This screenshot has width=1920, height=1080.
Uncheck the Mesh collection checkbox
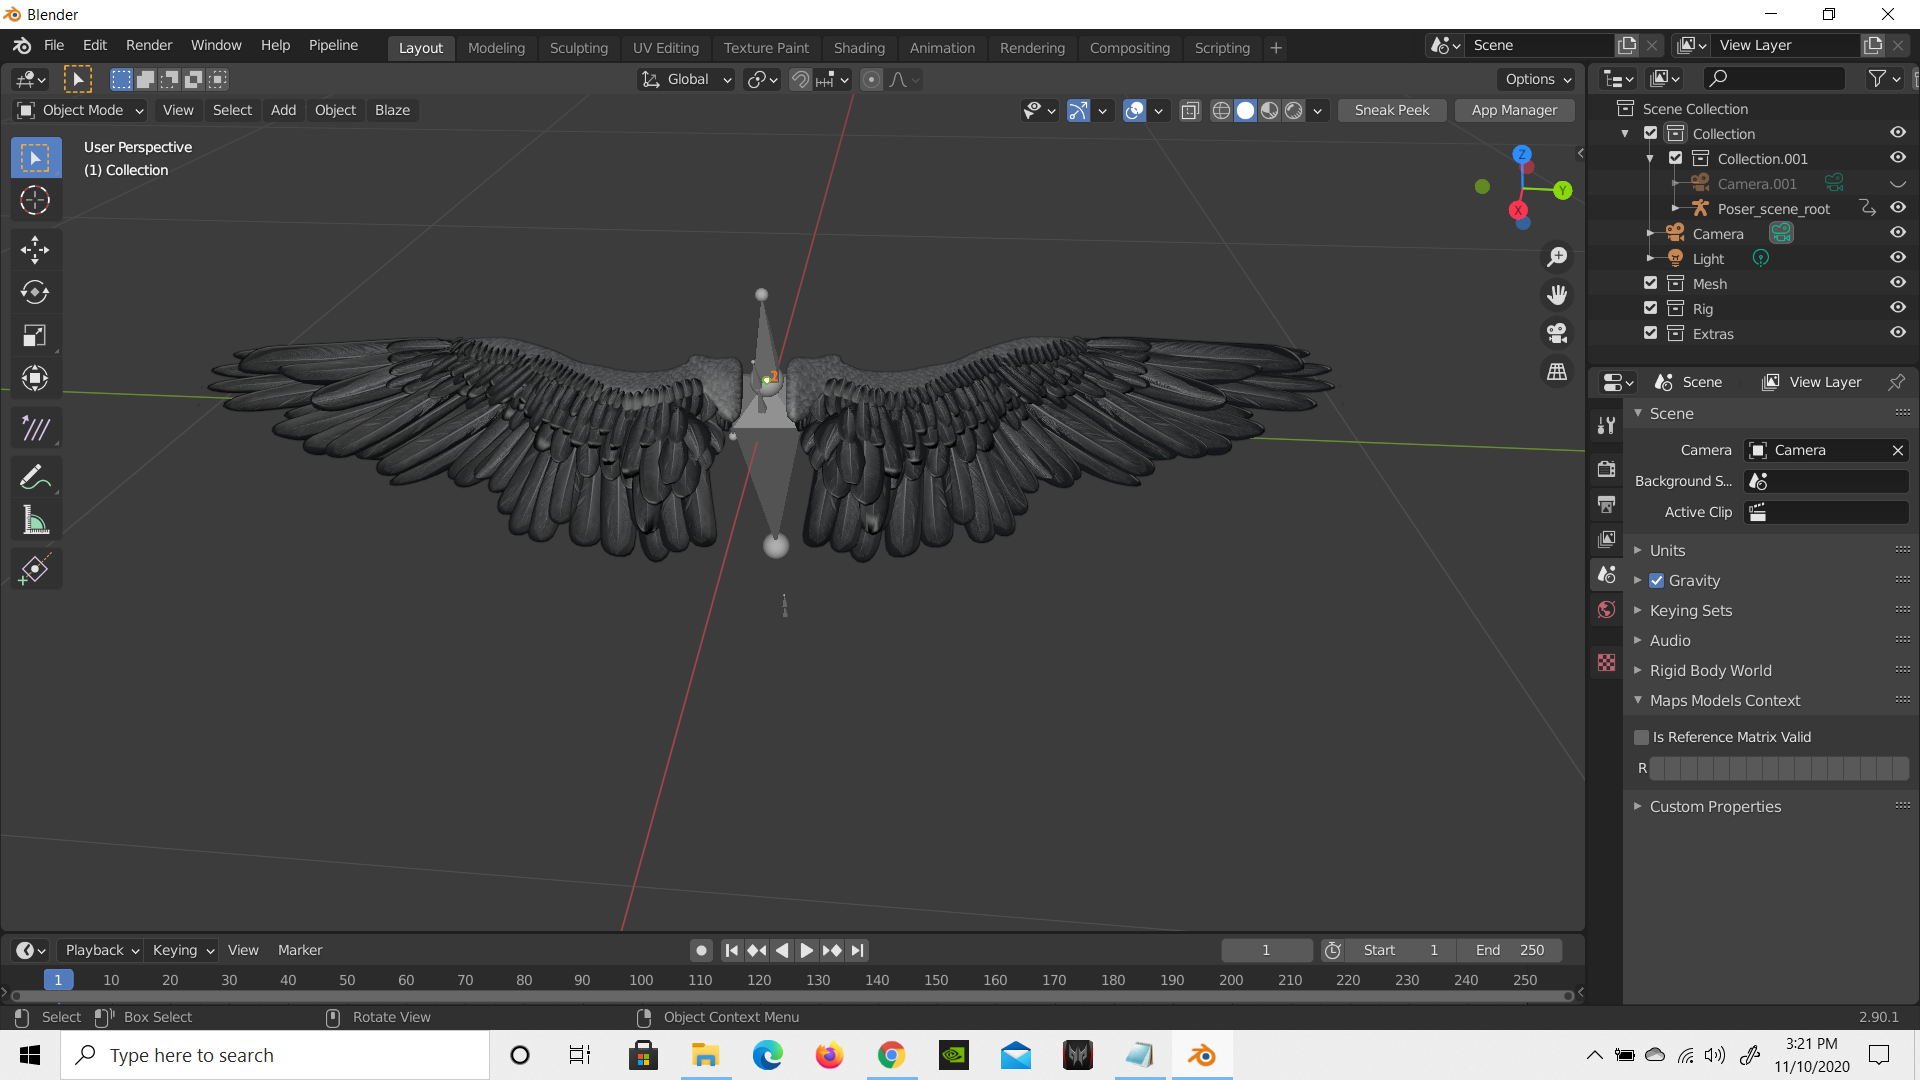pos(1651,283)
